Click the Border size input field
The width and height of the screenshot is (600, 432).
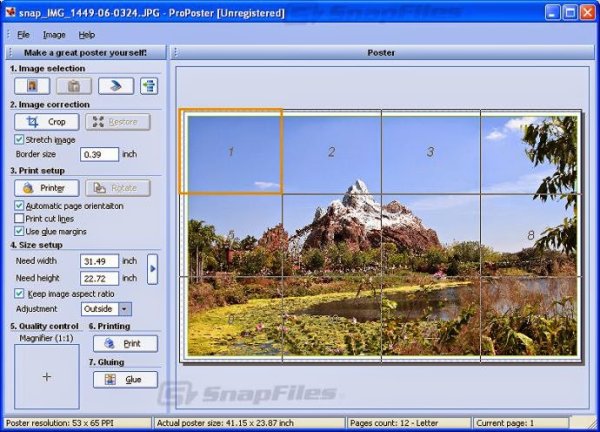click(x=99, y=154)
